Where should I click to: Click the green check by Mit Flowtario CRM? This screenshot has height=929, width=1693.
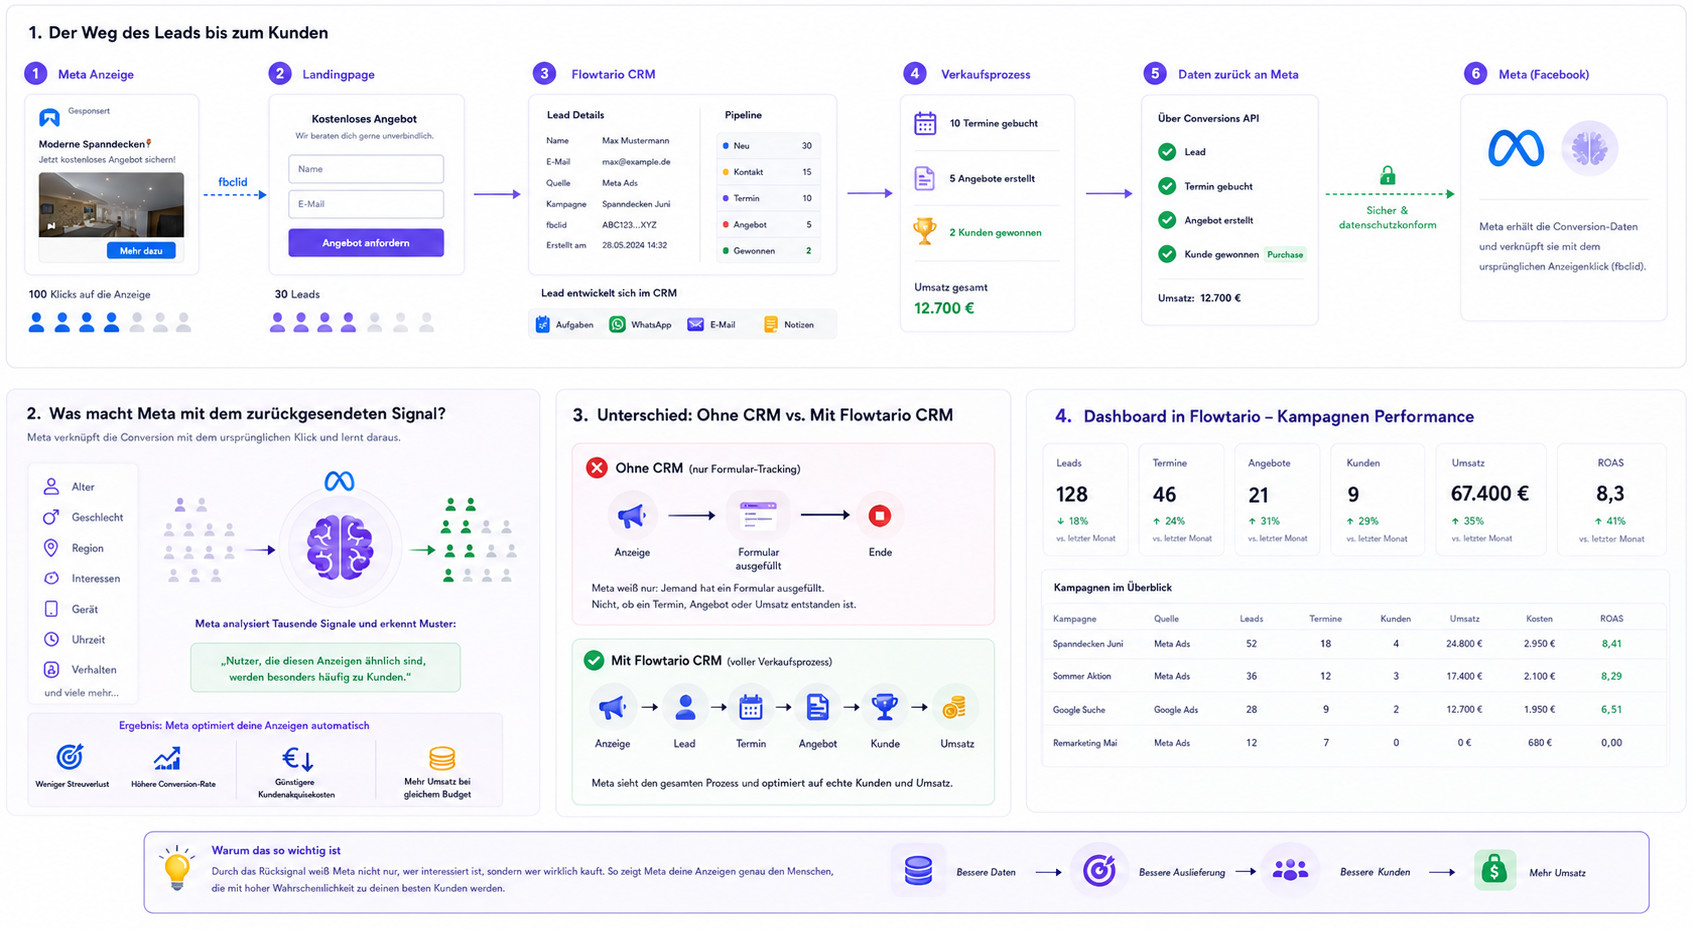tap(594, 661)
